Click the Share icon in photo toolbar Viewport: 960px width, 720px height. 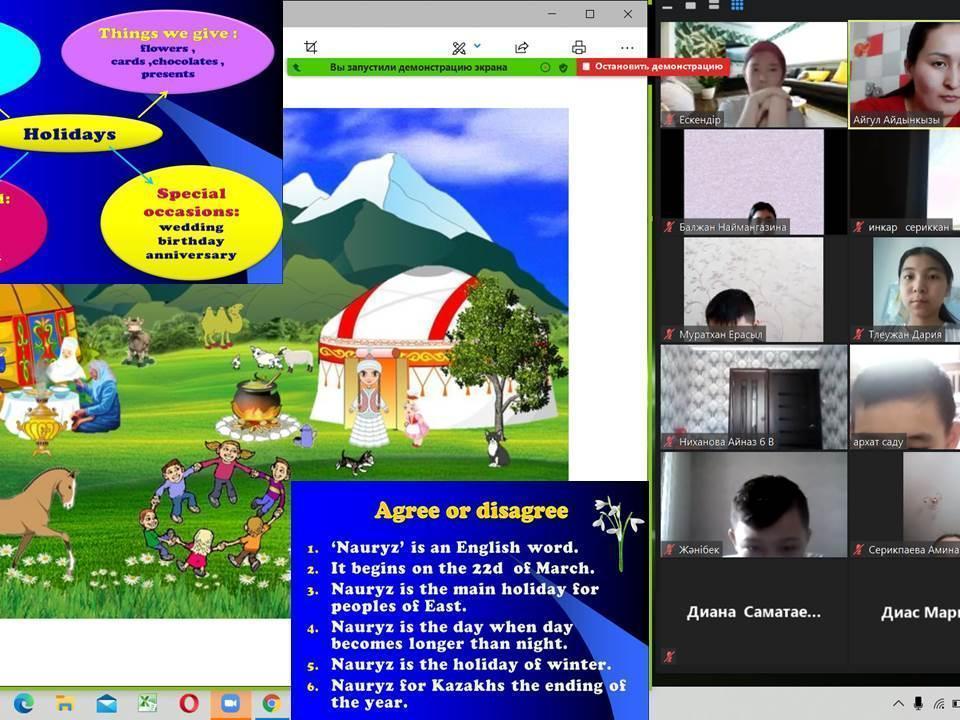point(521,47)
